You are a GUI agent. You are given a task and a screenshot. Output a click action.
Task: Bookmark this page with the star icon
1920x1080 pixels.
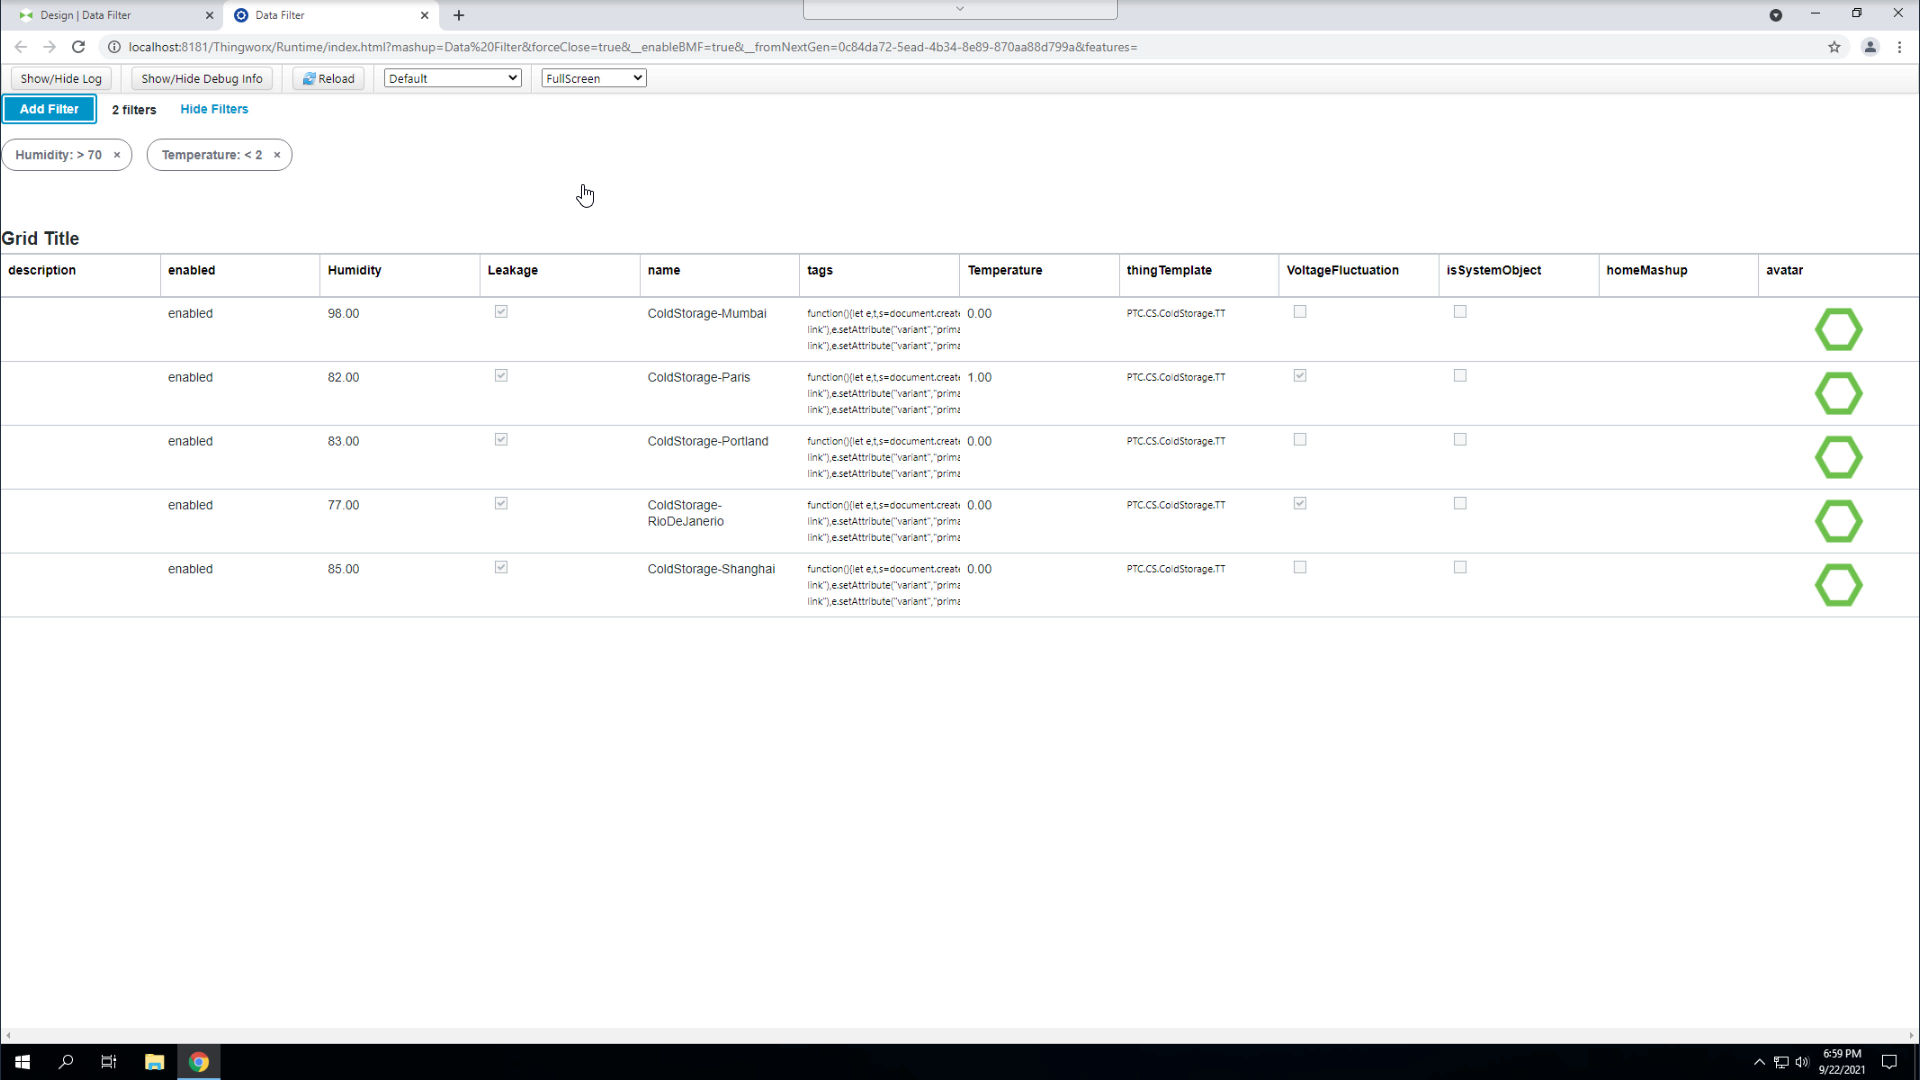[1834, 47]
